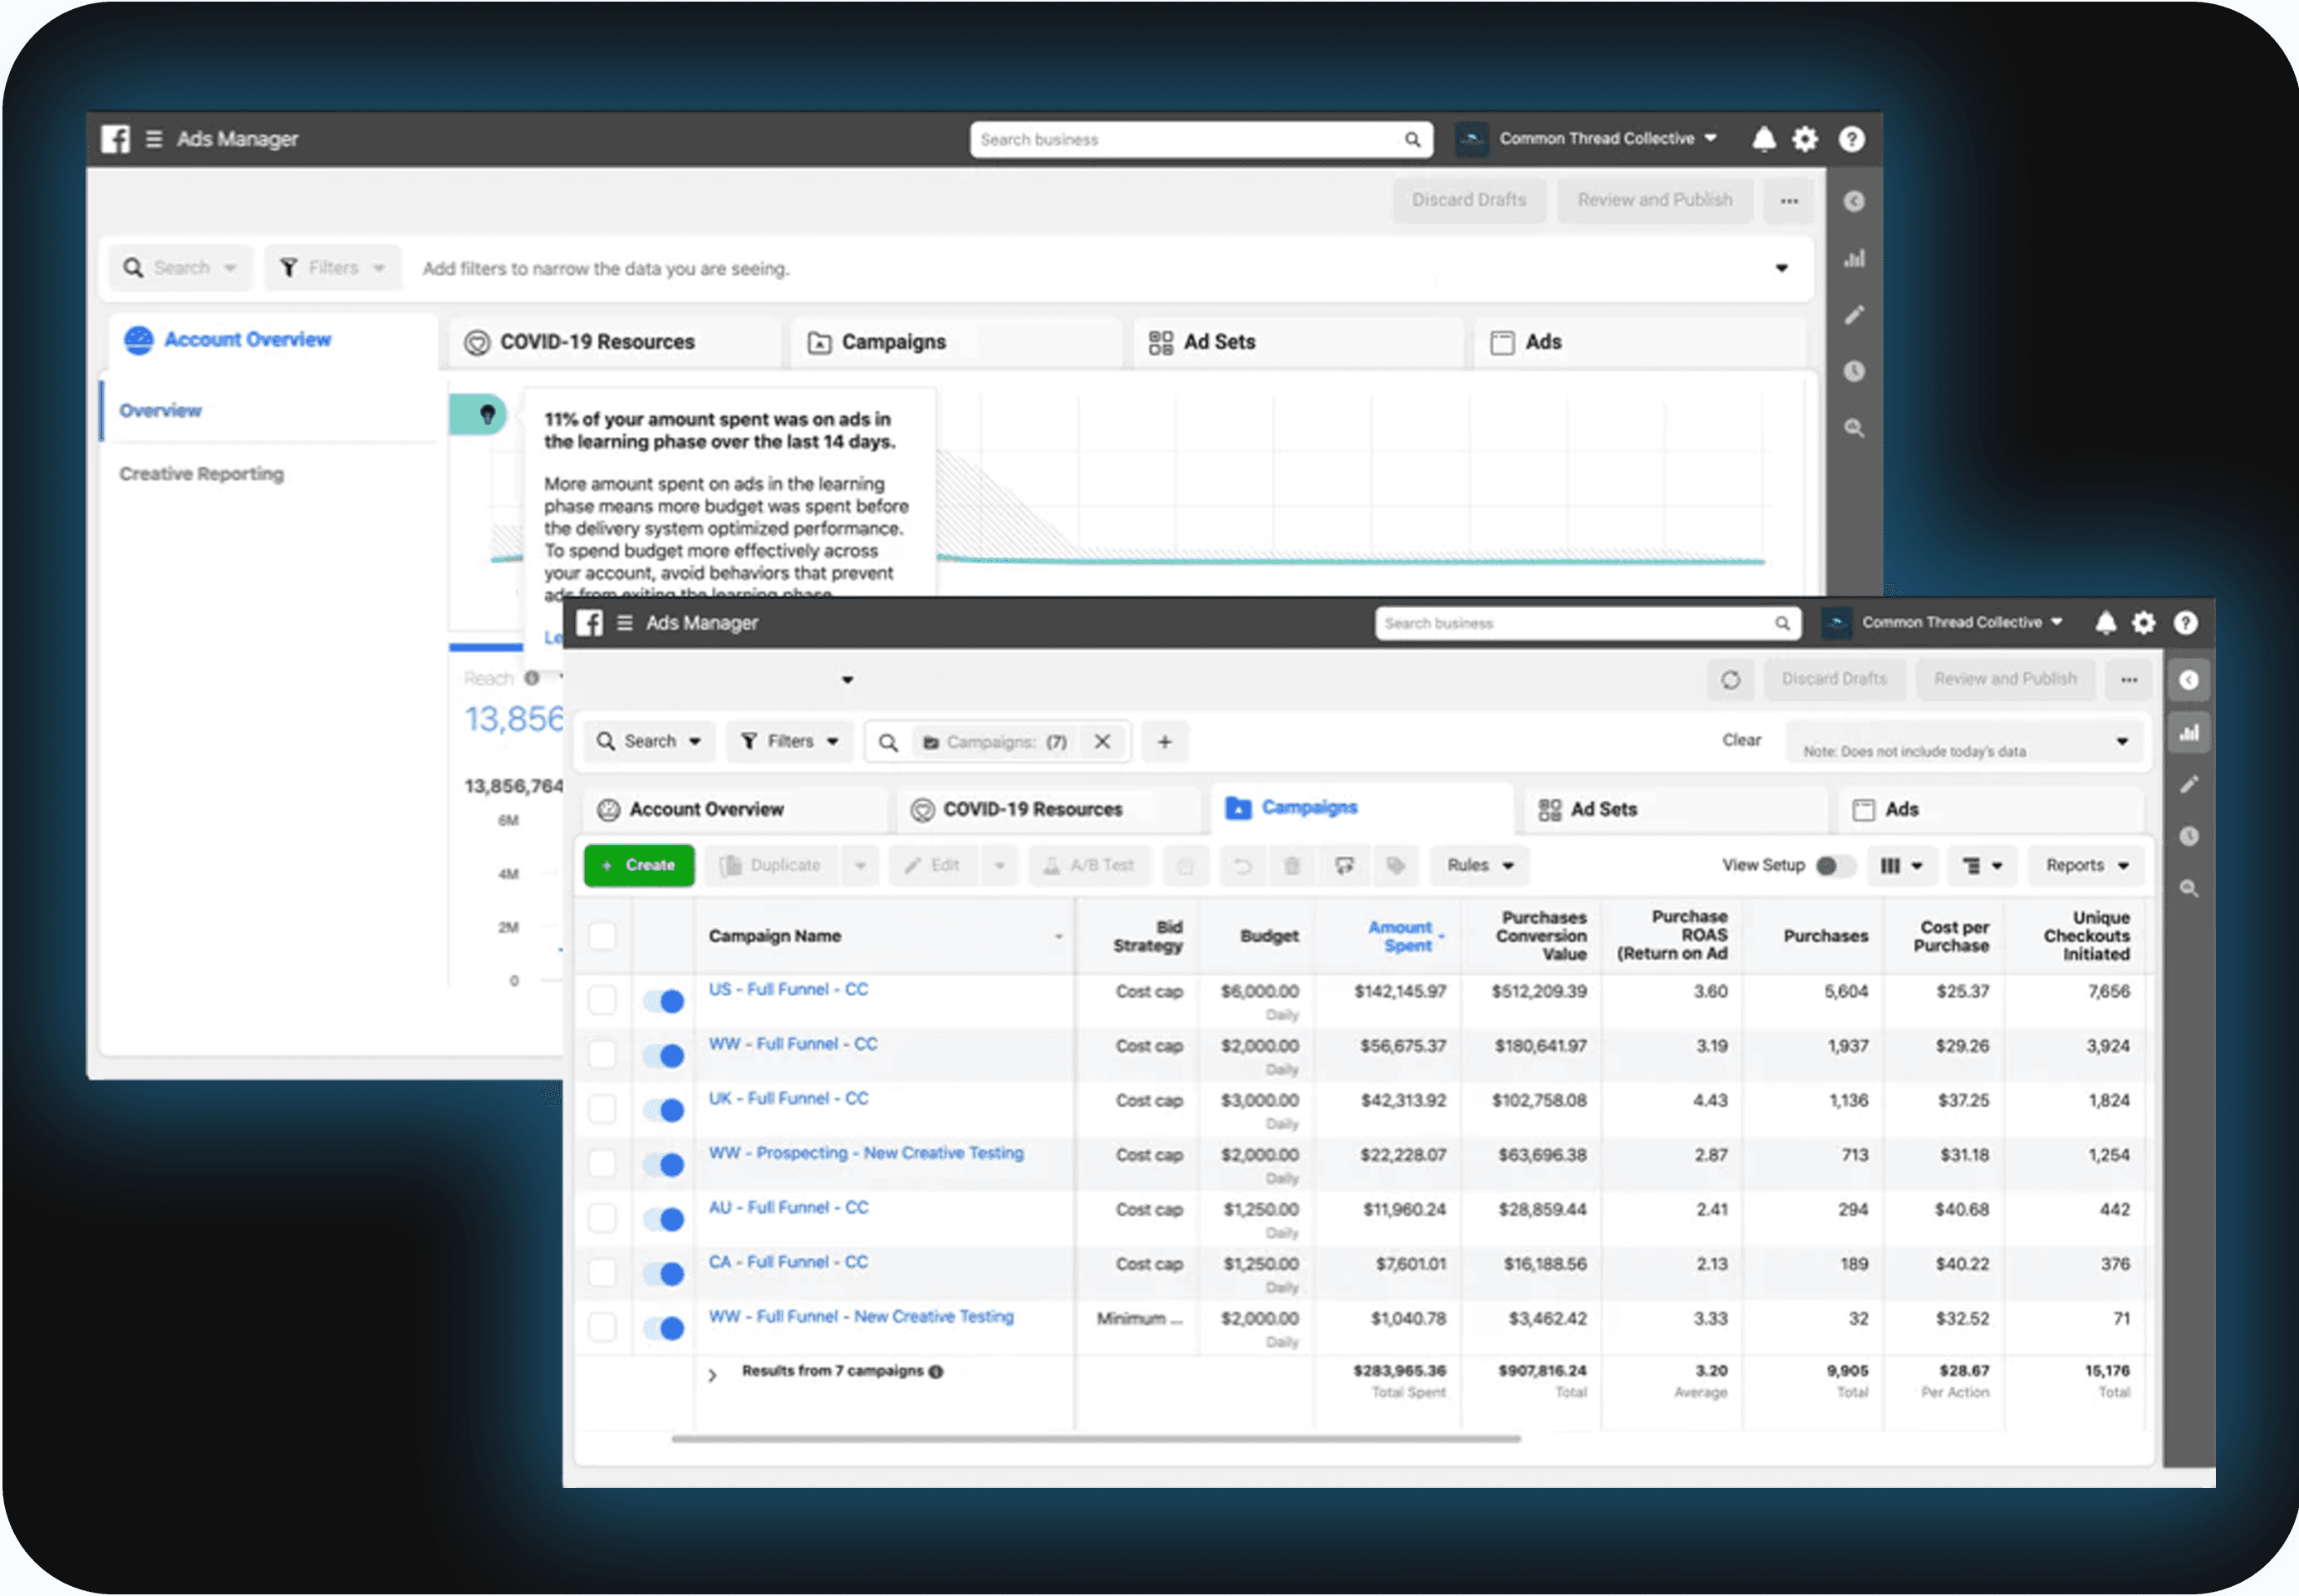Click Clear next to the campaign filter

point(1741,741)
